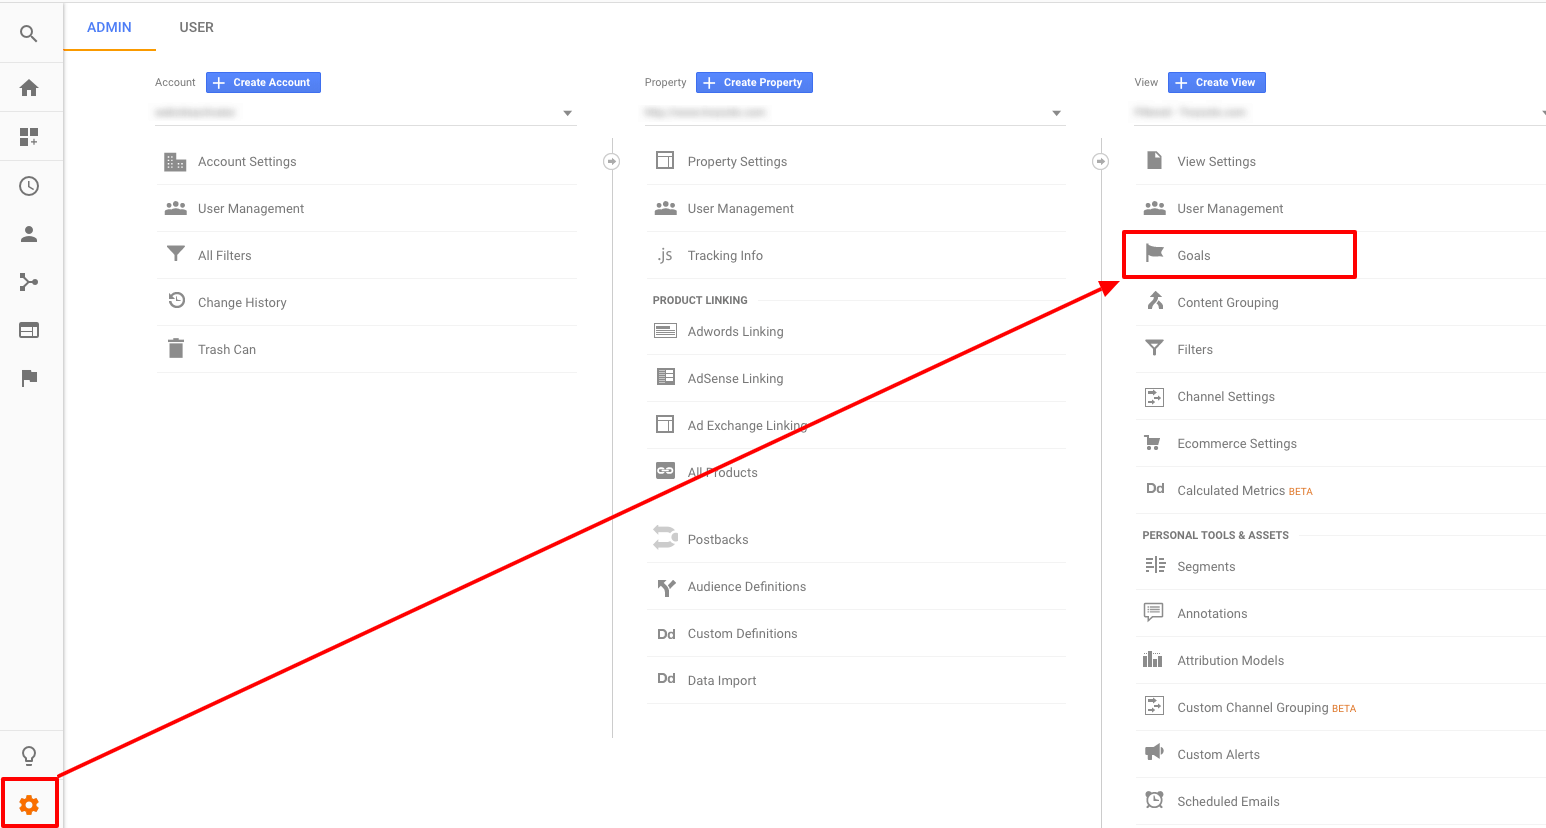Open Audience reports via the person icon
This screenshot has width=1546, height=828.
tap(30, 233)
